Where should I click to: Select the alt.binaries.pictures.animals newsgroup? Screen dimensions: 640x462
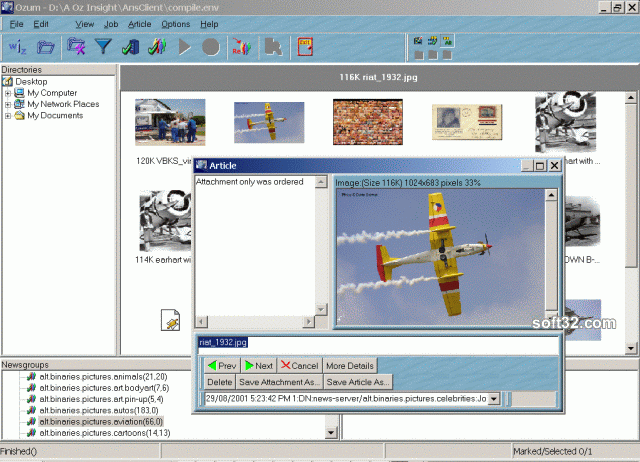tap(103, 377)
